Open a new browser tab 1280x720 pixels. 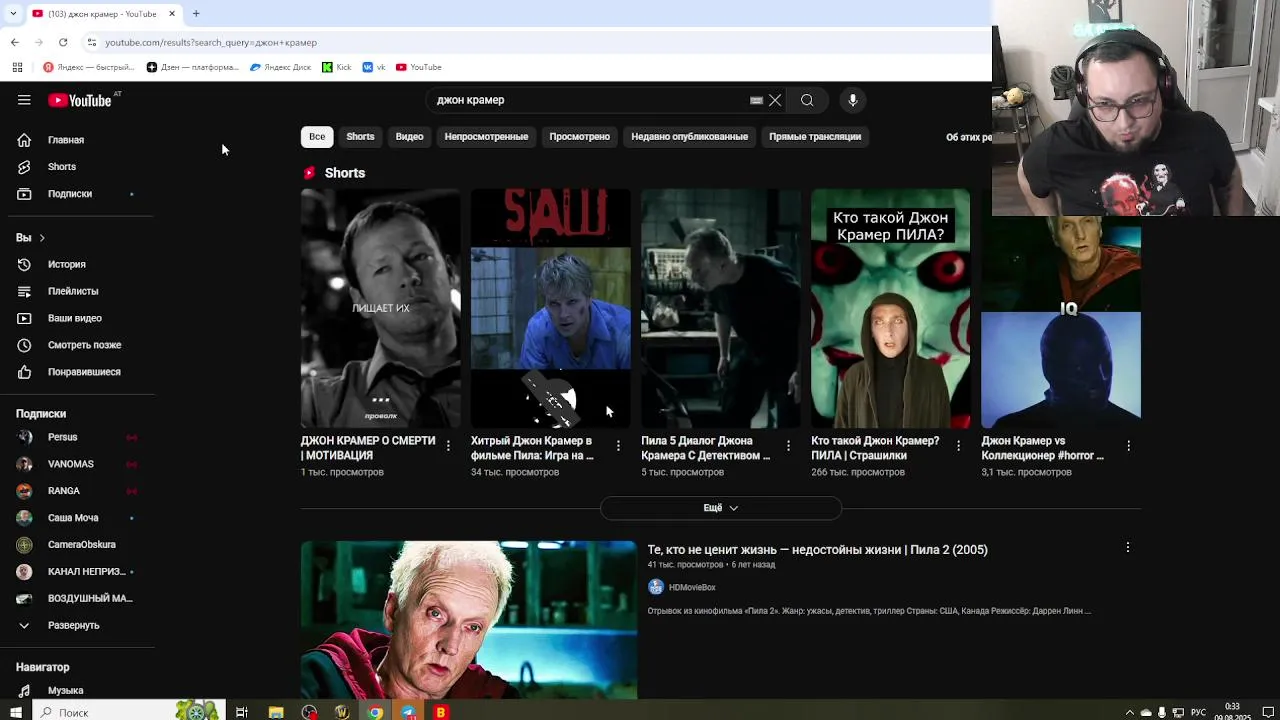[196, 13]
